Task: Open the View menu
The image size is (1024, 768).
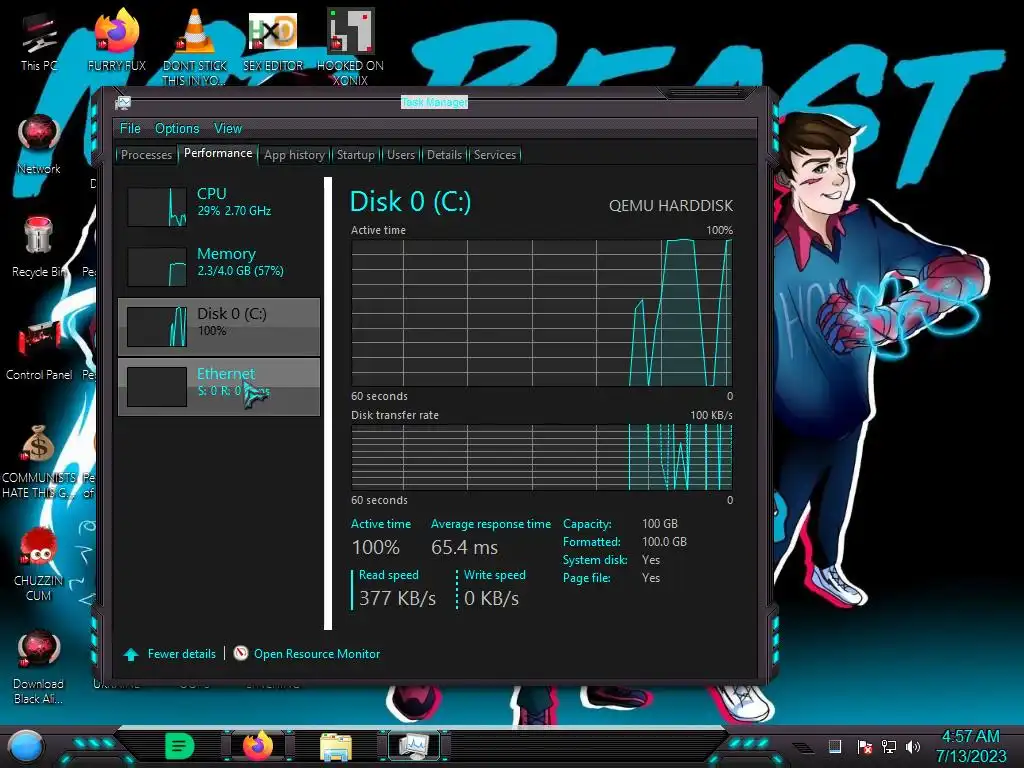Action: pos(228,128)
